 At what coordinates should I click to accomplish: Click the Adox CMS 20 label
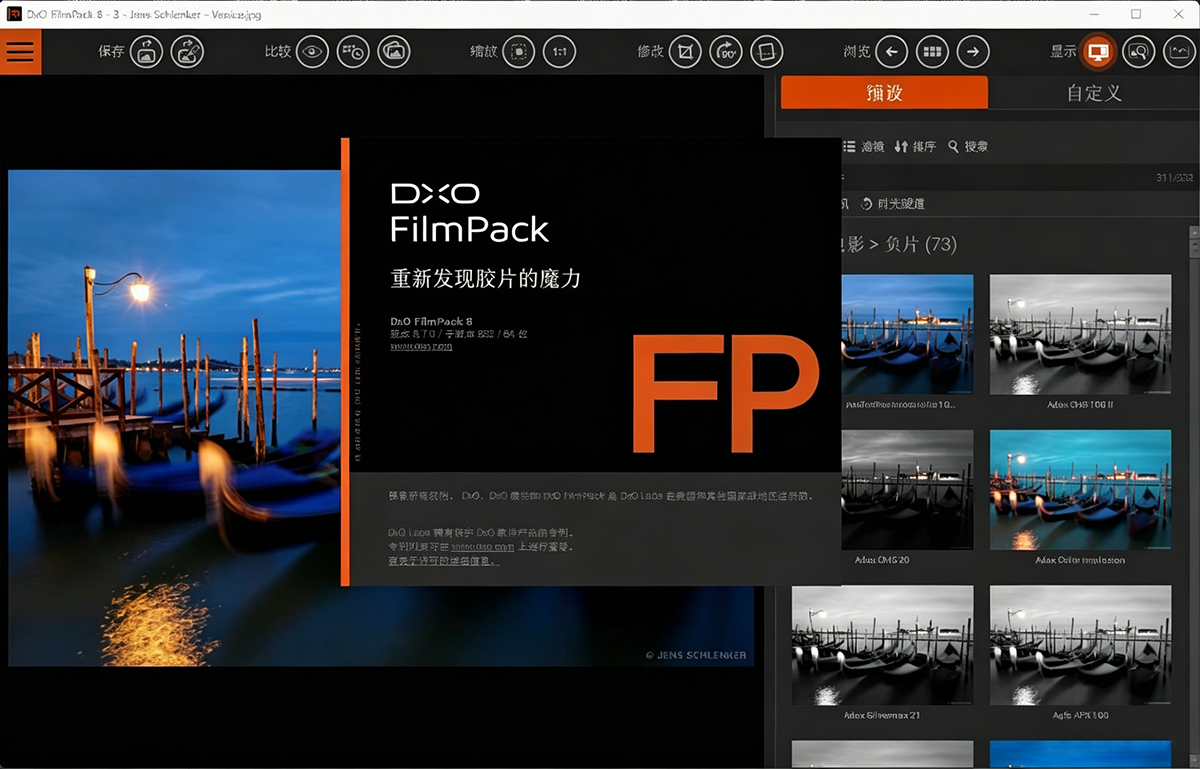coord(882,560)
